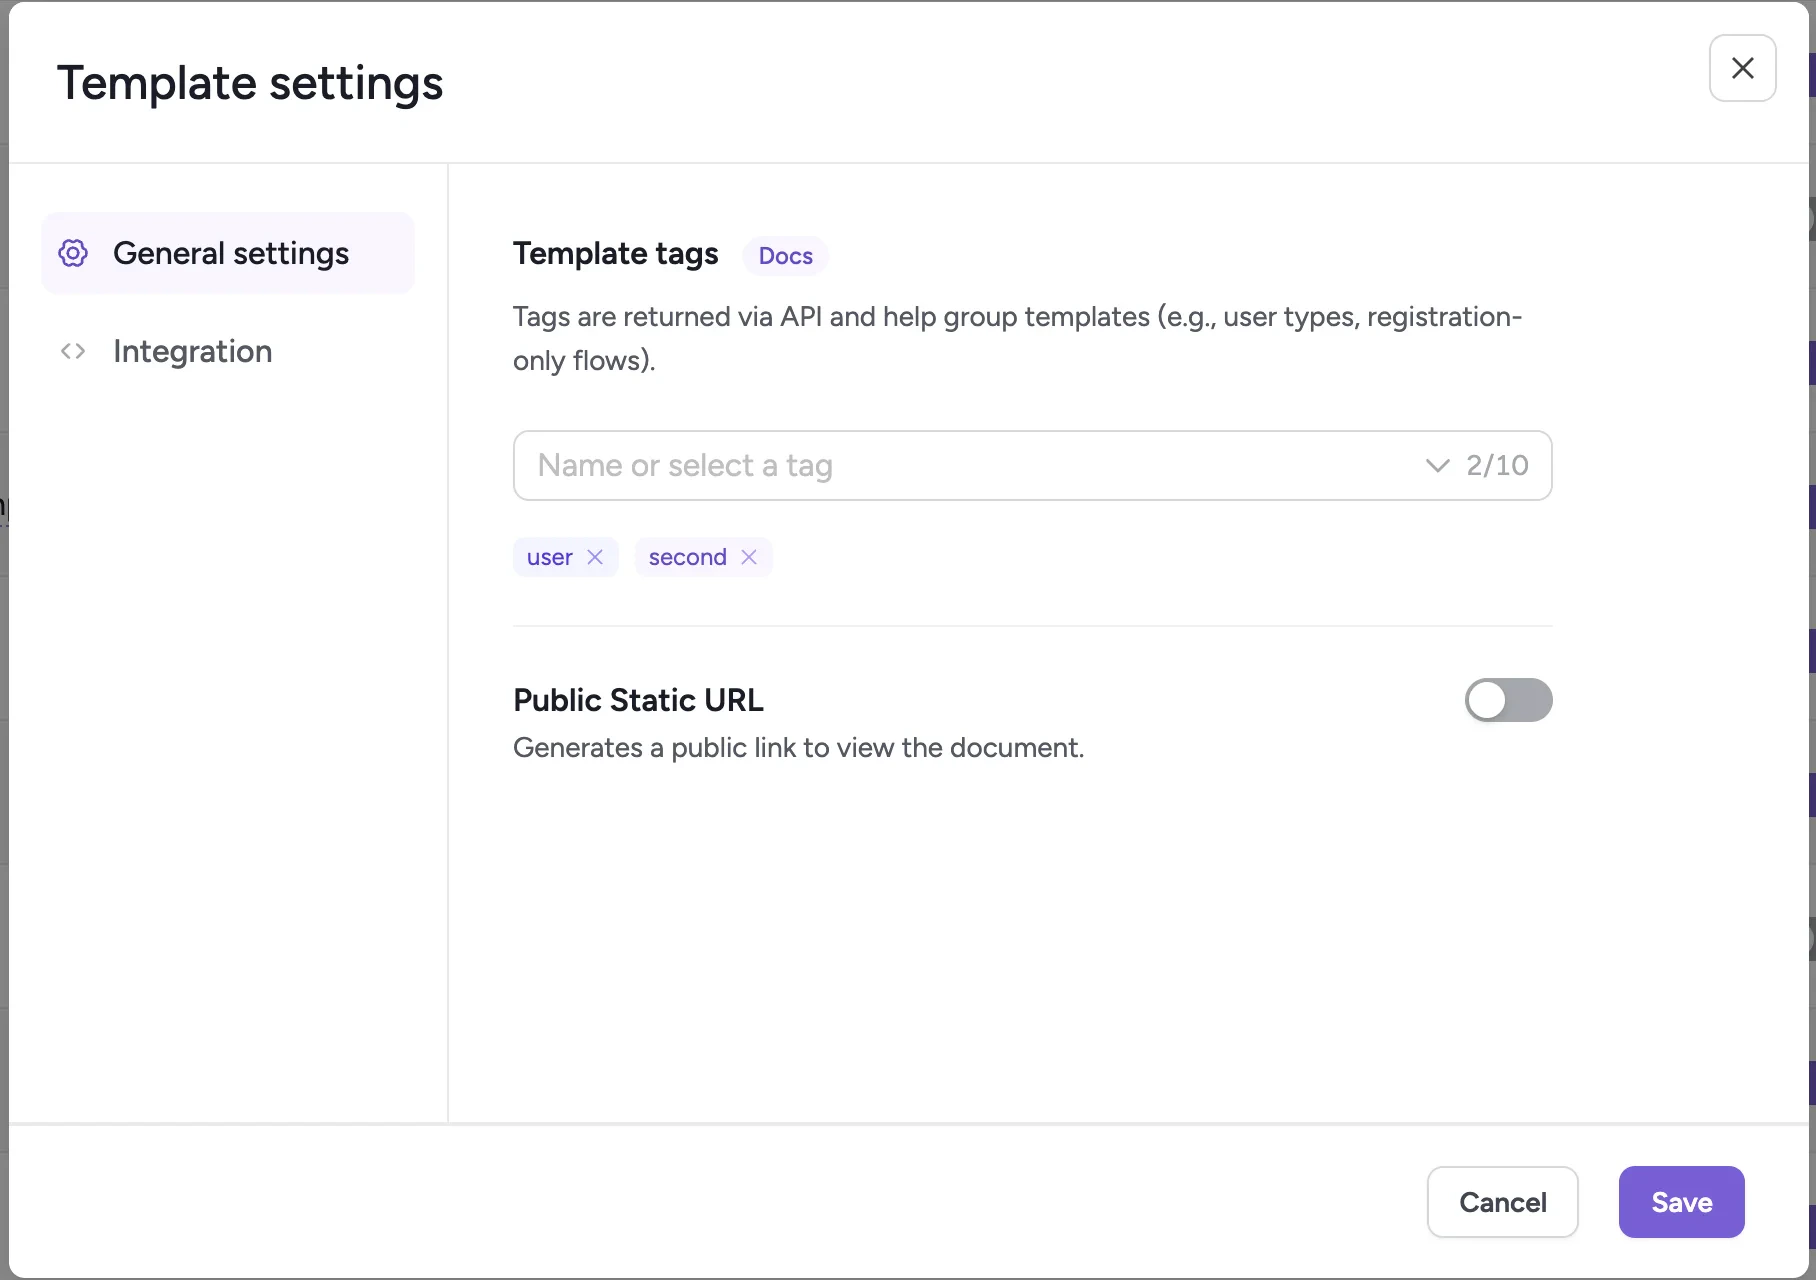Click the close icon on Template settings dialog
1816x1280 pixels.
(1742, 68)
